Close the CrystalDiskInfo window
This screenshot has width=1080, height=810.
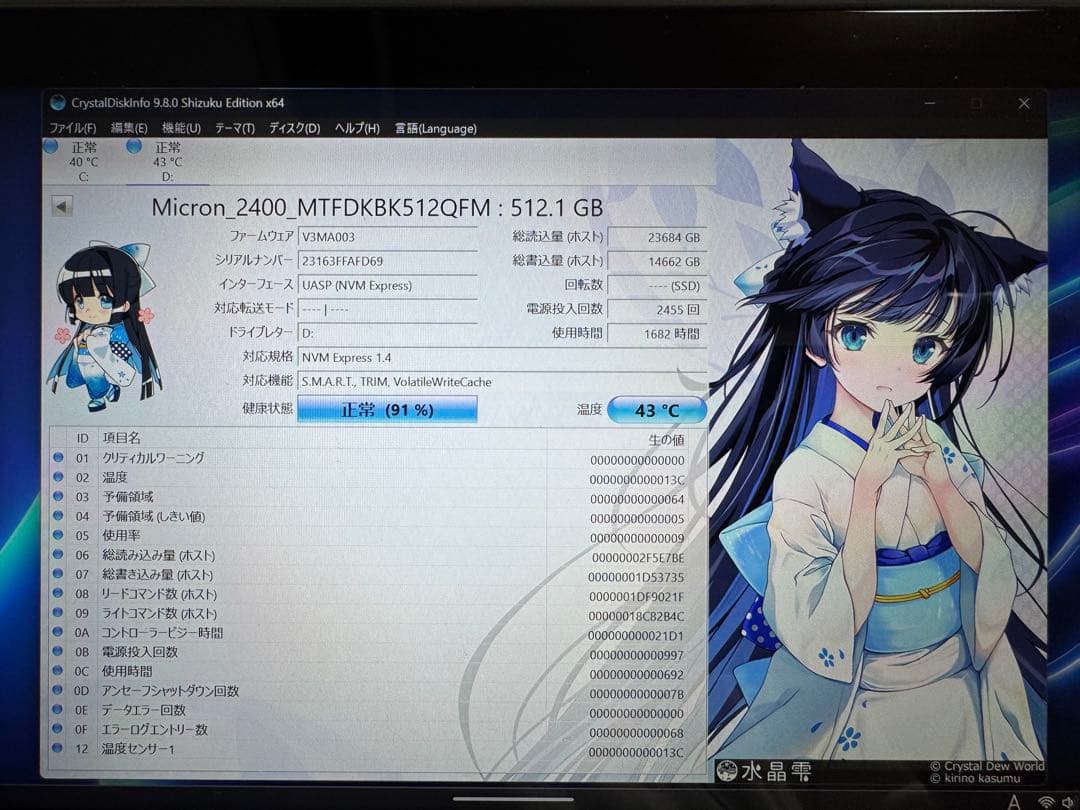pyautogui.click(x=1024, y=103)
